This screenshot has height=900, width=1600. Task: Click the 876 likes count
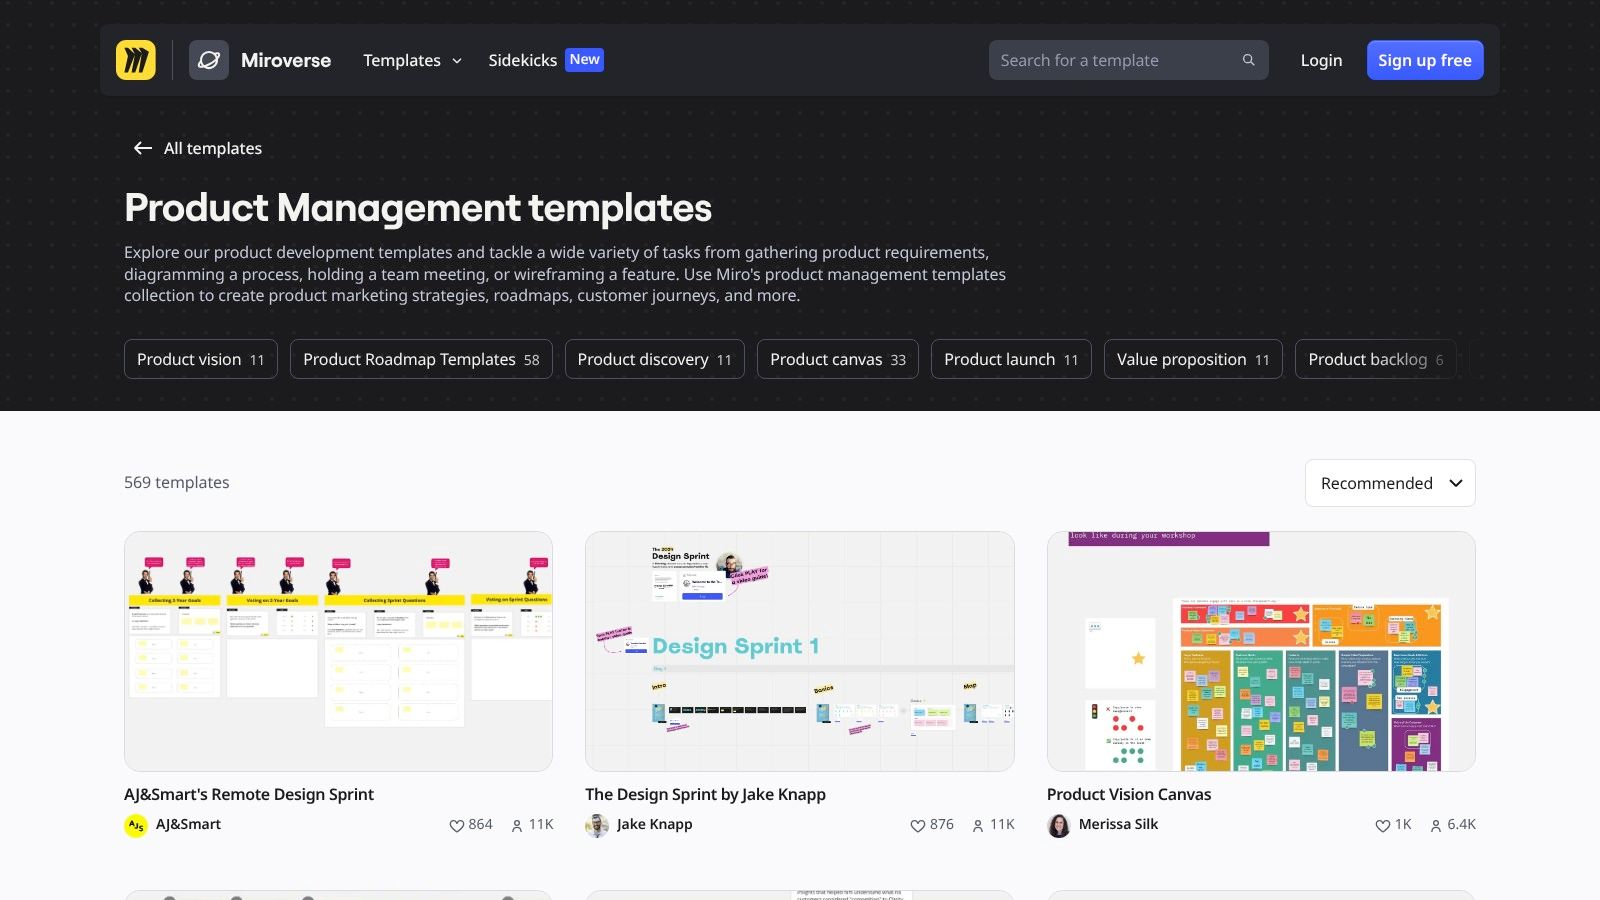(942, 824)
